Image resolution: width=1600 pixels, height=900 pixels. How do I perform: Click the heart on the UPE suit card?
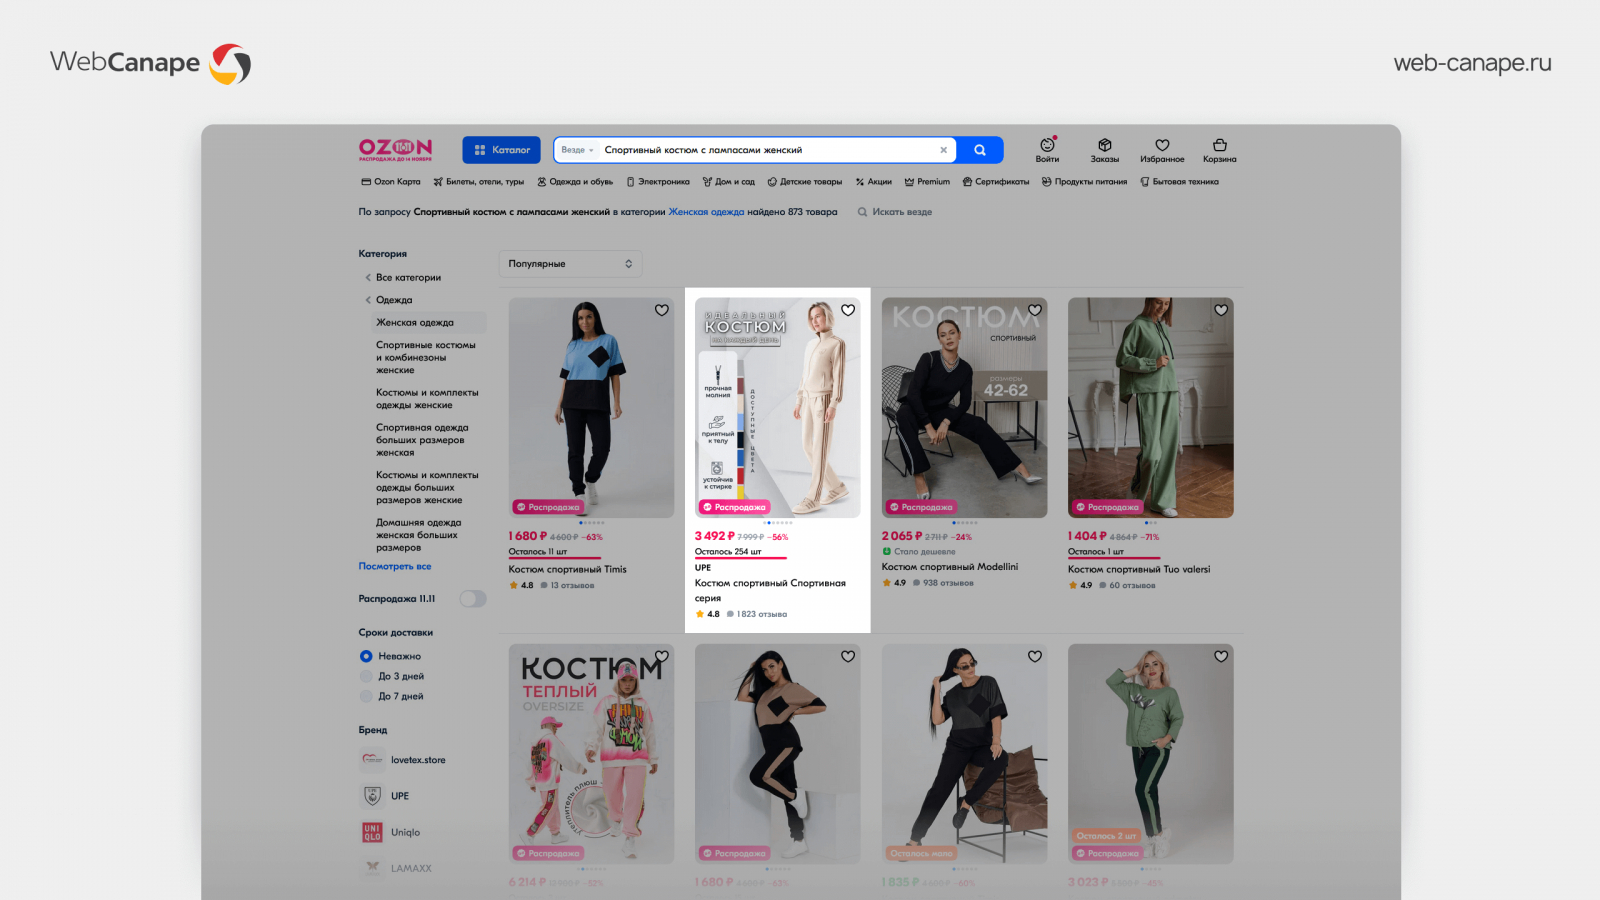point(848,310)
